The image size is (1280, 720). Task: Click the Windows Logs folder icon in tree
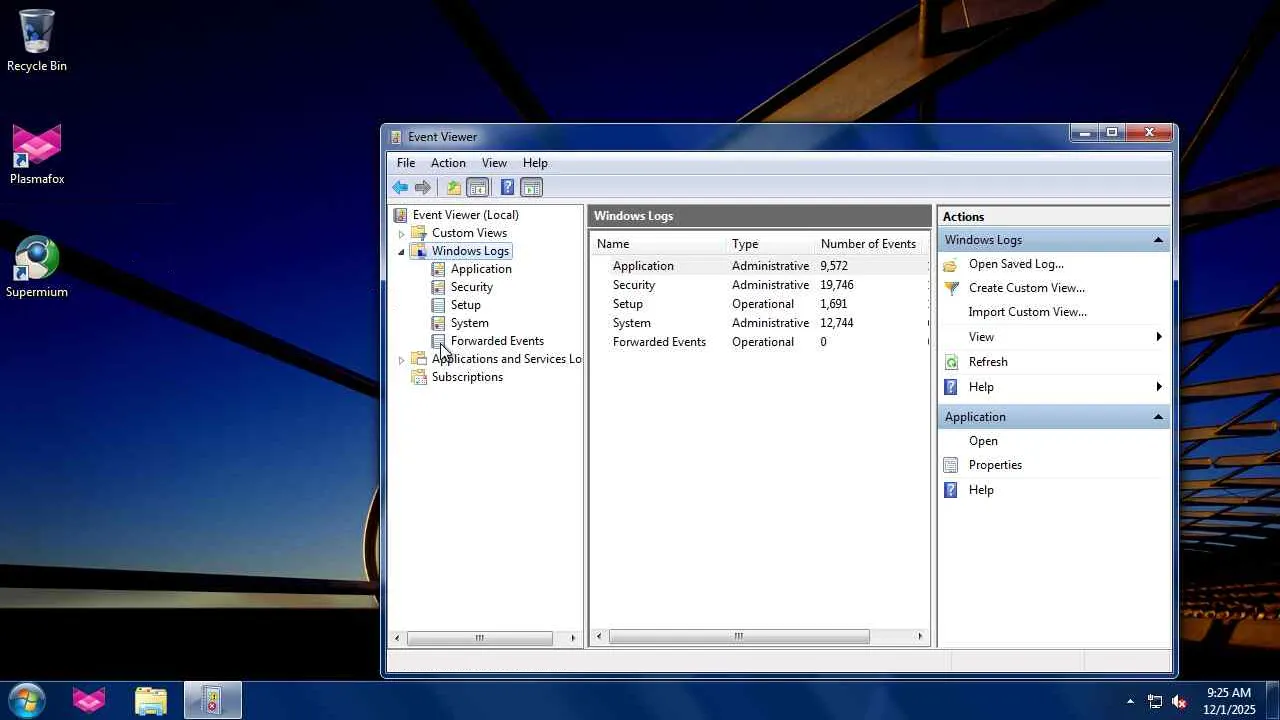[419, 251]
